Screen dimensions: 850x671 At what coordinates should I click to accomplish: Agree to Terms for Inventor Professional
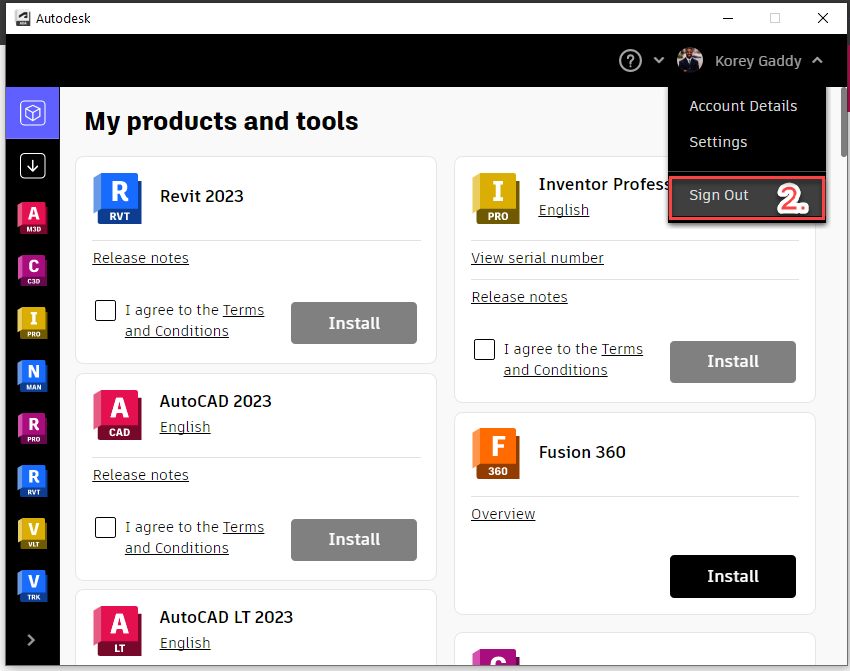pyautogui.click(x=484, y=349)
